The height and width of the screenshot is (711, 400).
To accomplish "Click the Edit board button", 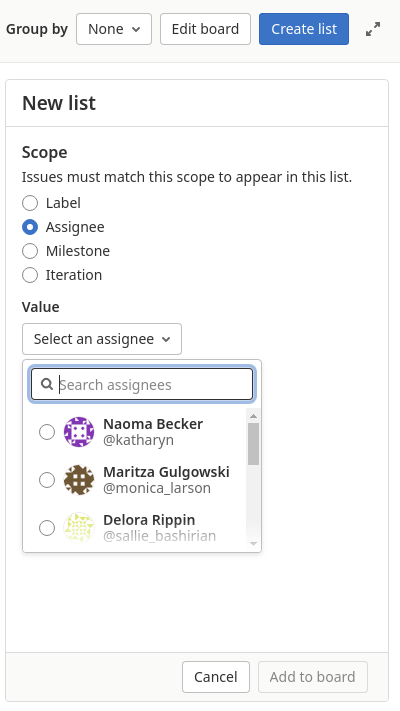I will point(205,29).
